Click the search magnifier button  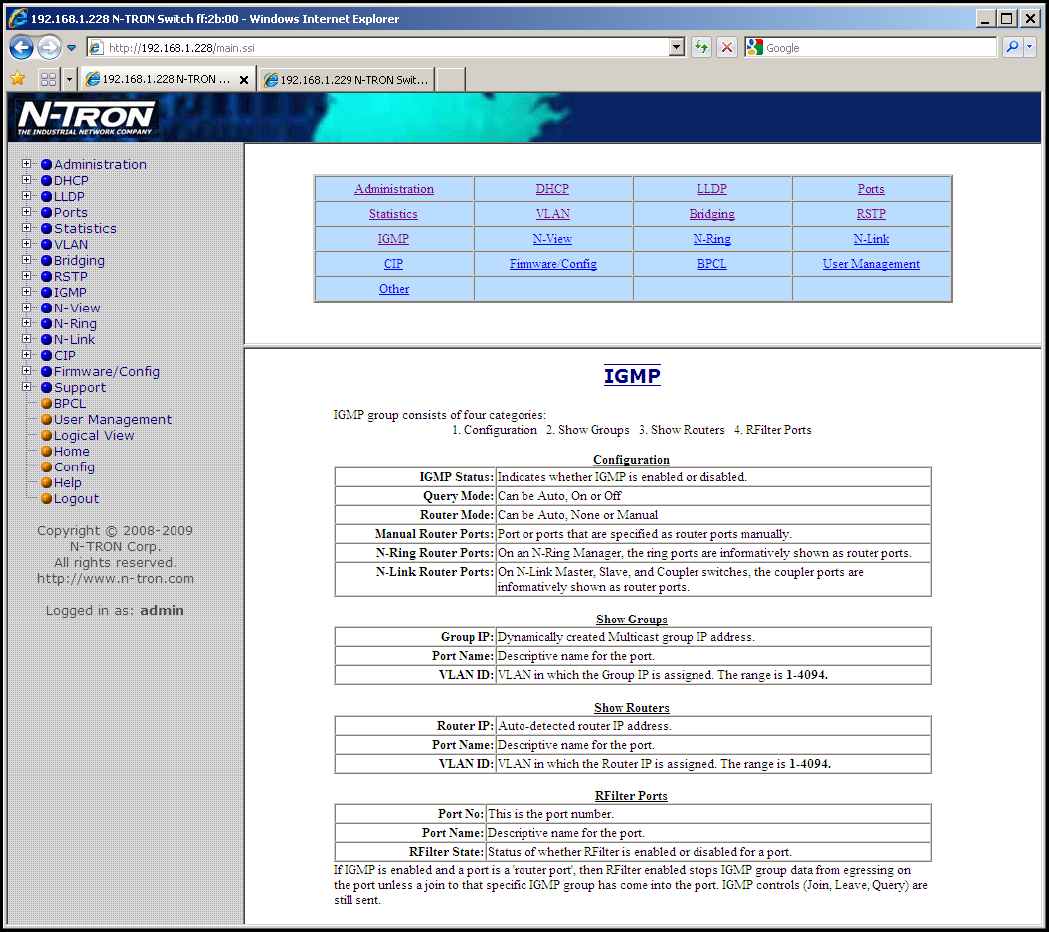pyautogui.click(x=1012, y=48)
